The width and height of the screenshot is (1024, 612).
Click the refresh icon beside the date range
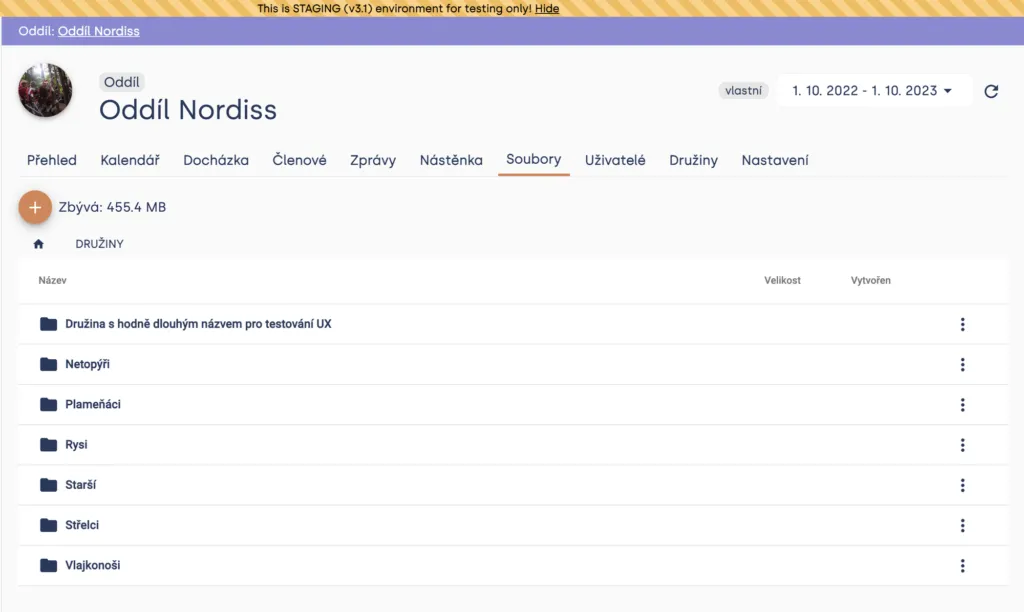pyautogui.click(x=991, y=91)
